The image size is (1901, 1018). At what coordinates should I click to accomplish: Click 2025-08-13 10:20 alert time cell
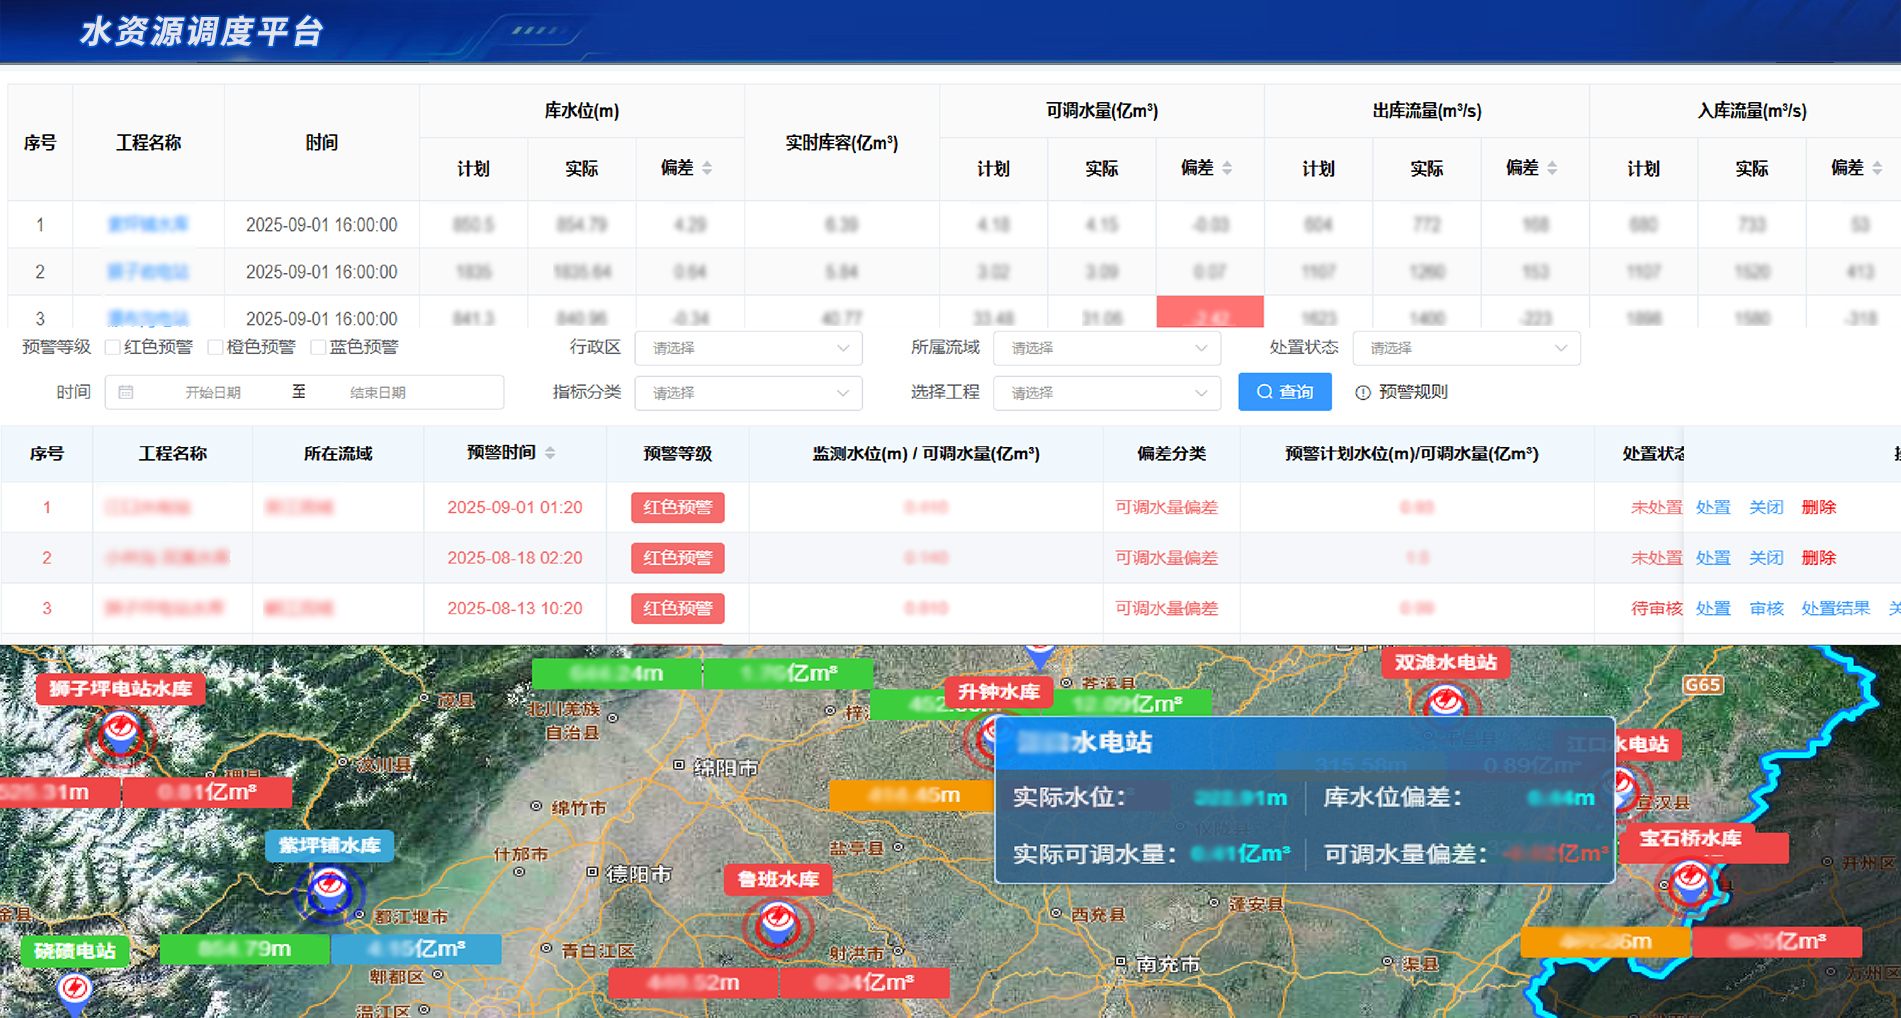pyautogui.click(x=515, y=608)
